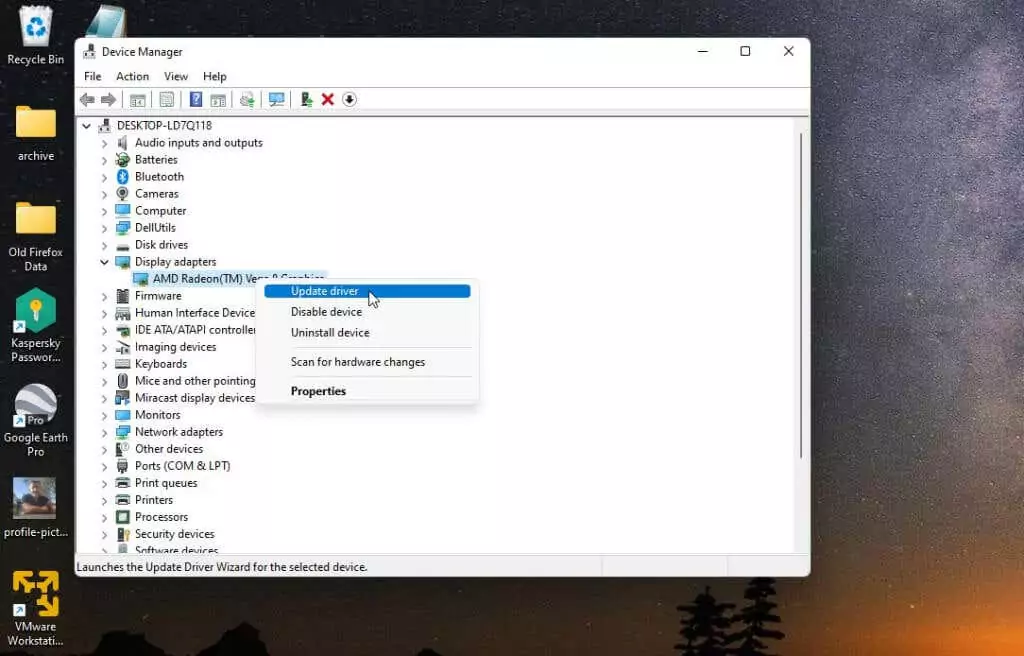Click the Back arrow in the toolbar

pyautogui.click(x=87, y=99)
